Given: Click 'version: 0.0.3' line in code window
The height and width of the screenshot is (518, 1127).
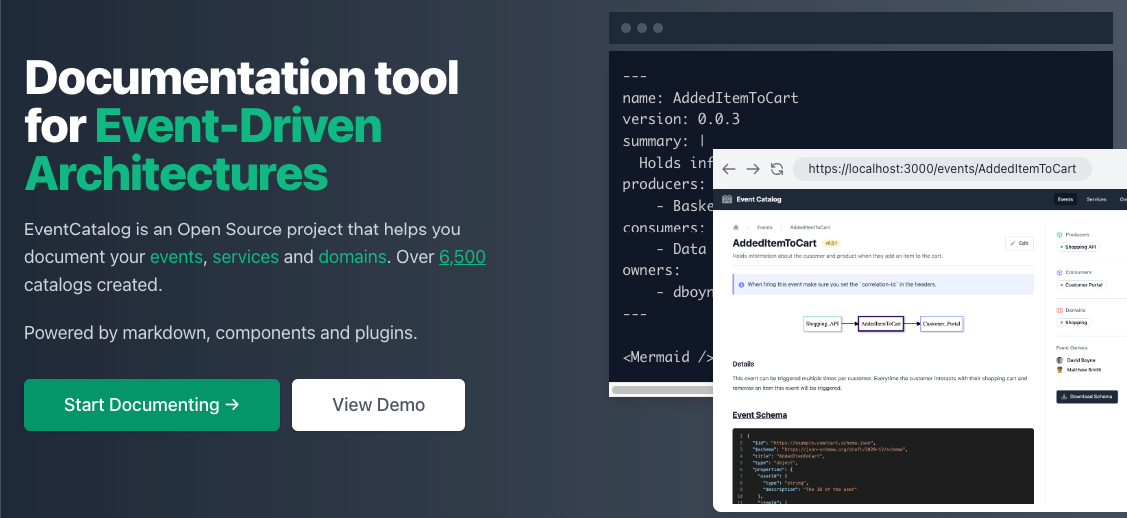Looking at the screenshot, I should 681,119.
